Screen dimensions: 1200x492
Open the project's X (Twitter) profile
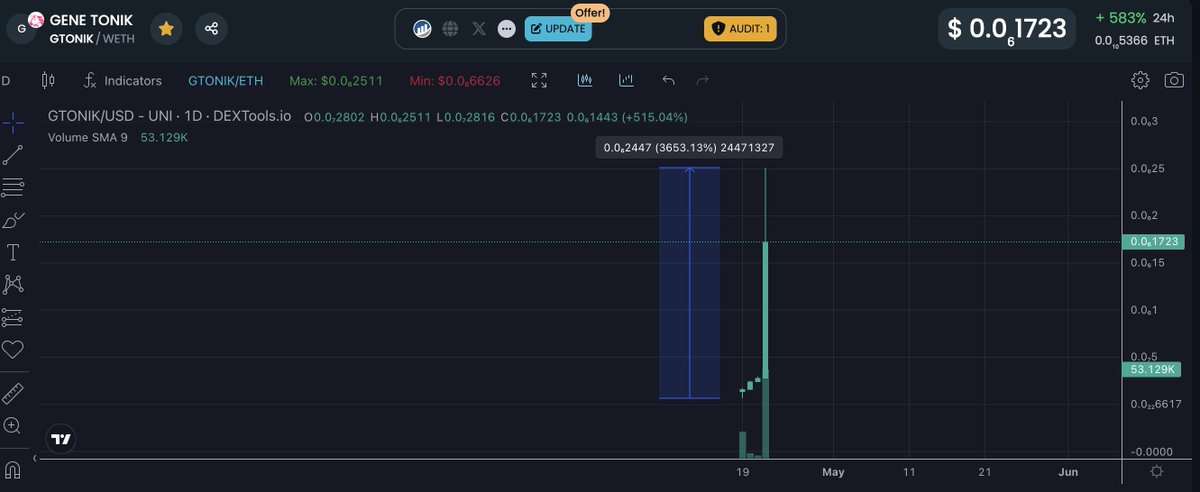pos(479,29)
